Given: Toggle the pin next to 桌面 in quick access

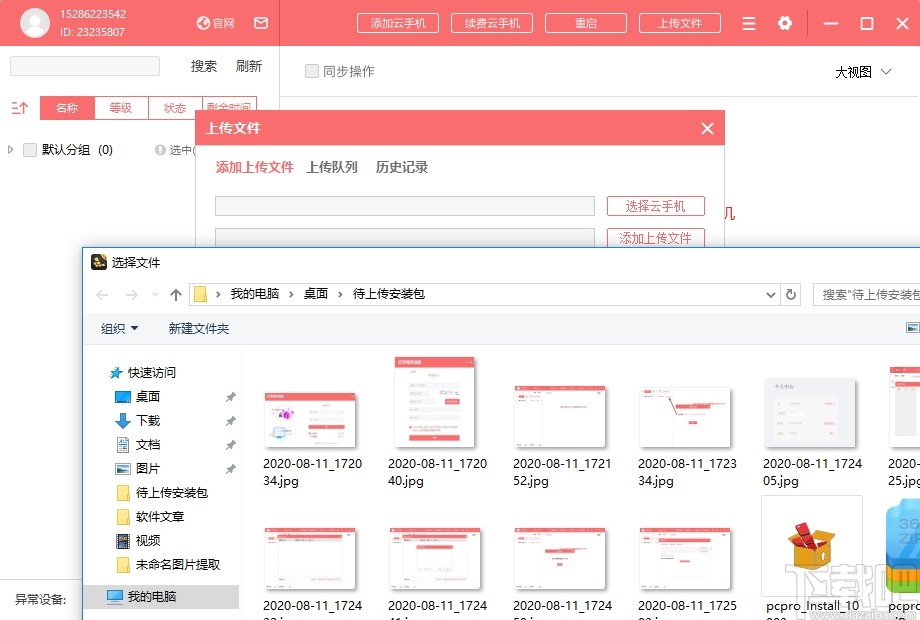Looking at the screenshot, I should [230, 396].
